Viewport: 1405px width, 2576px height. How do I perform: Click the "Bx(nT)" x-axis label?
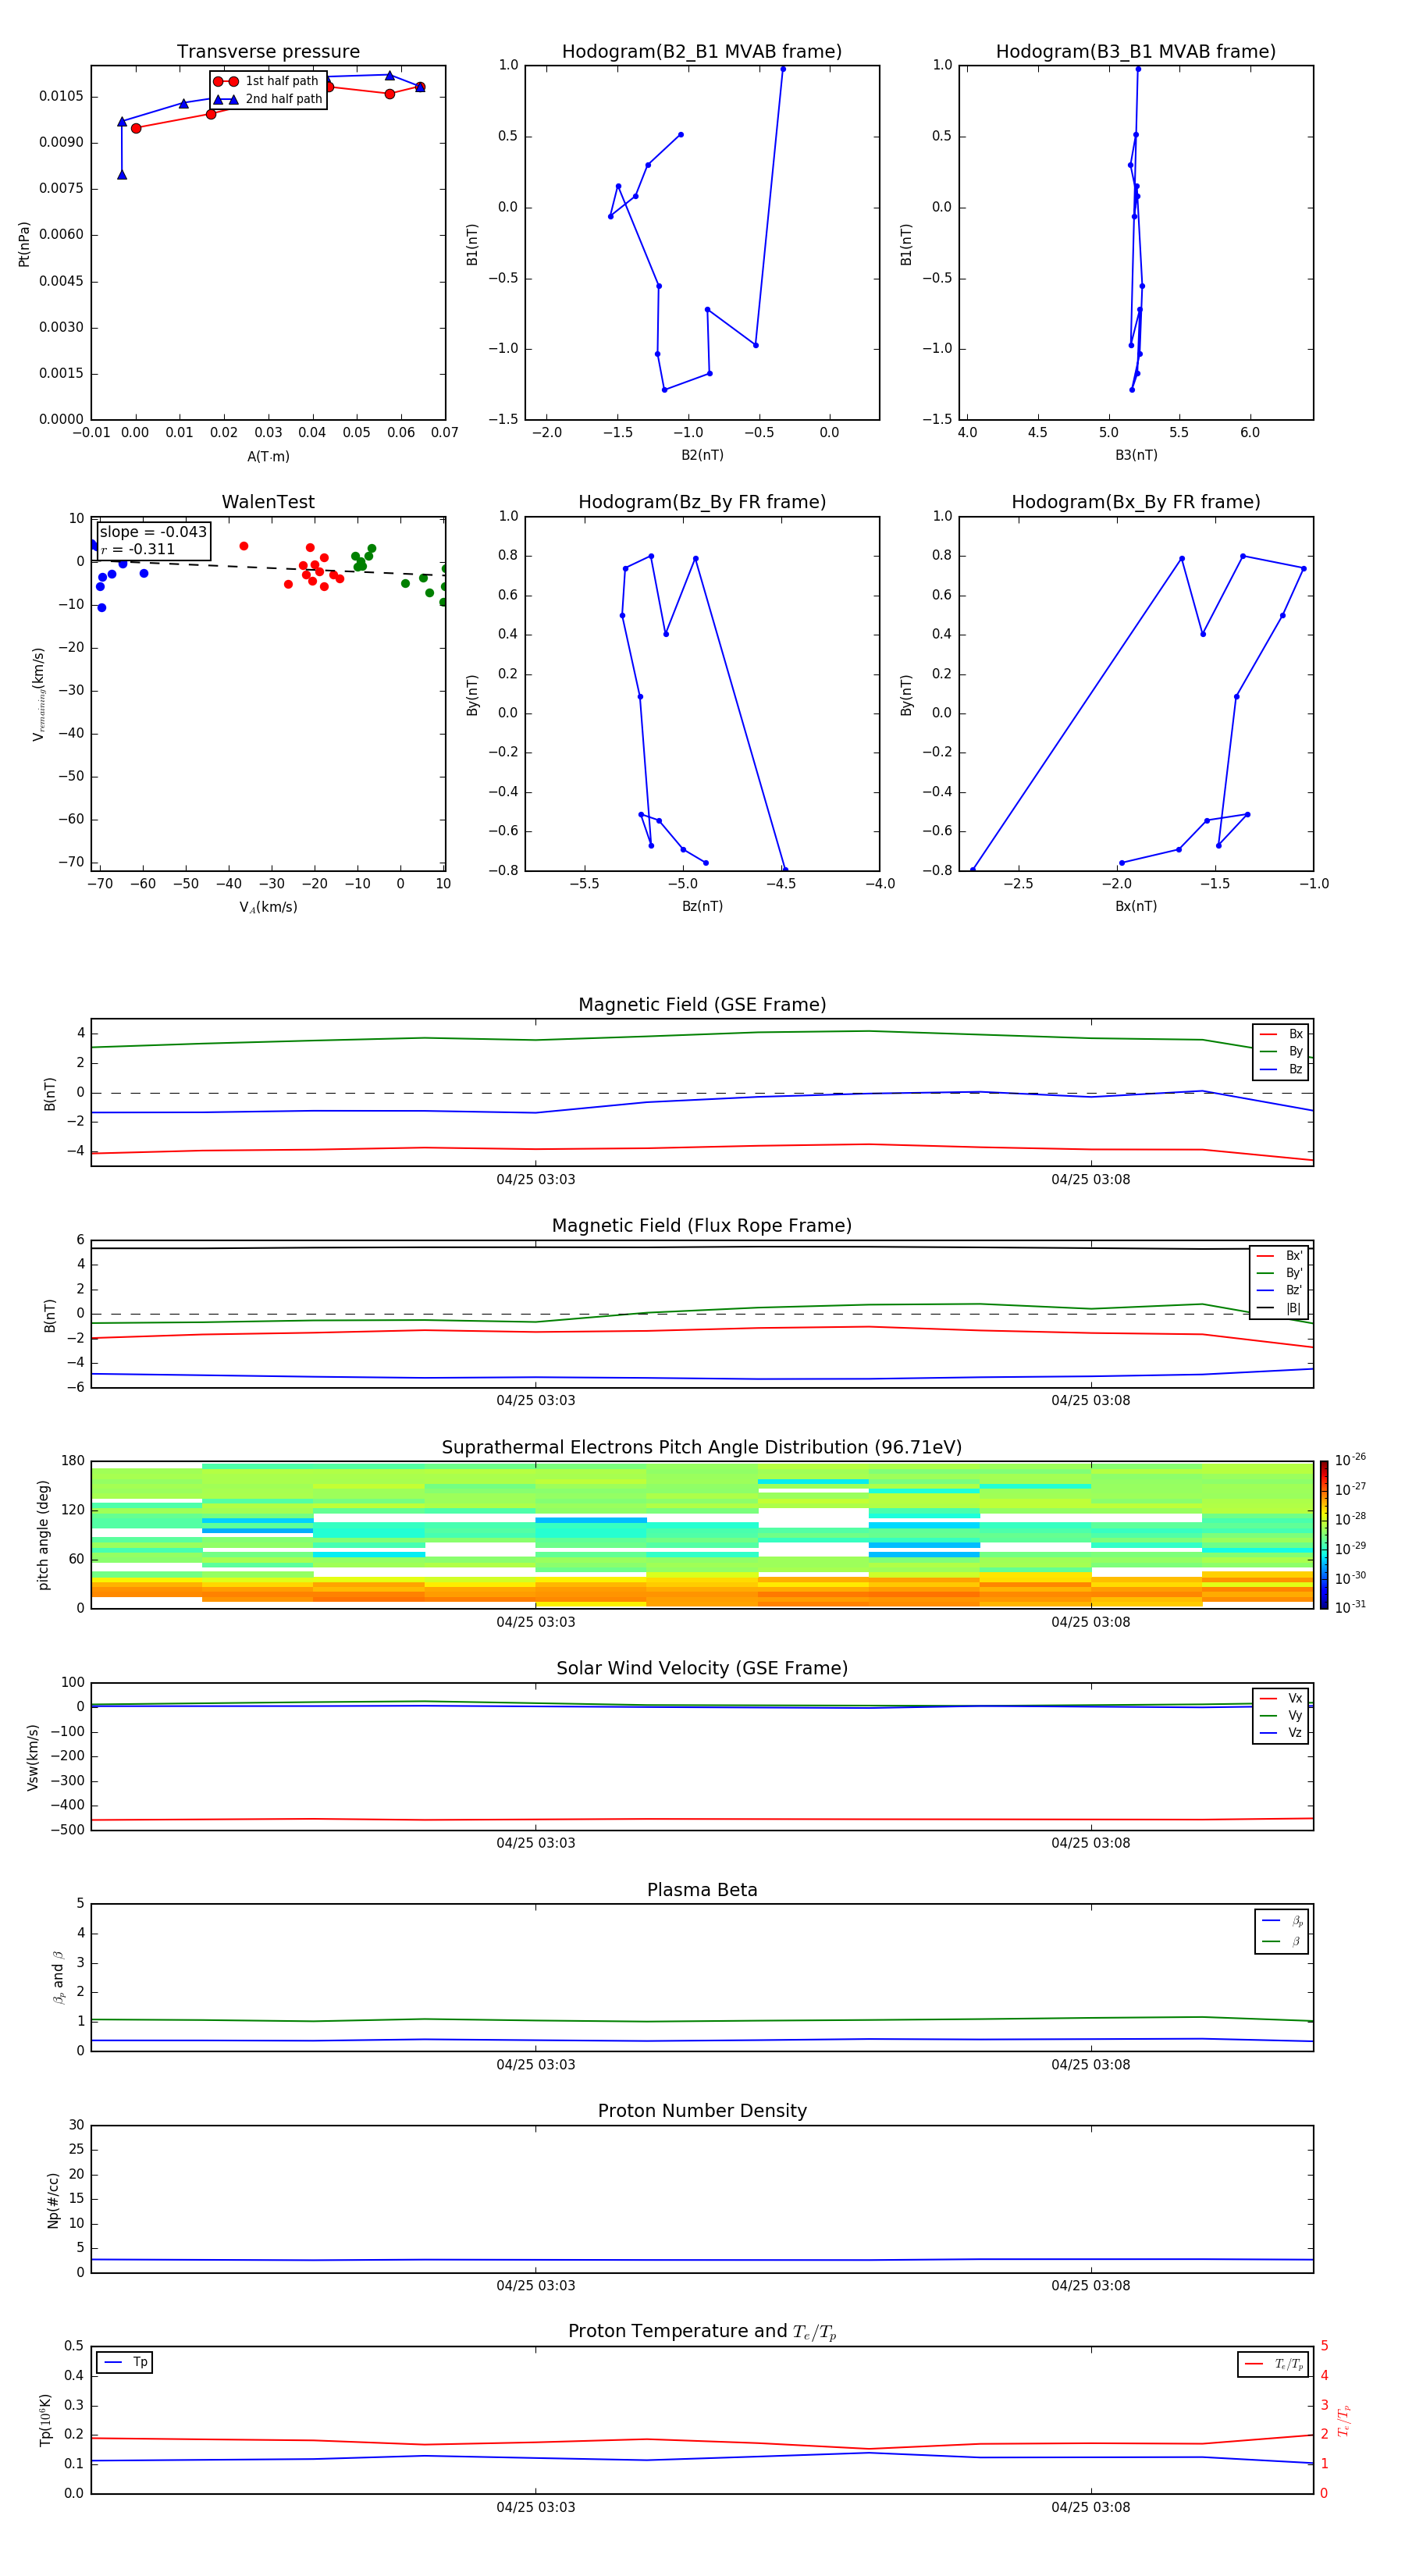click(1136, 906)
